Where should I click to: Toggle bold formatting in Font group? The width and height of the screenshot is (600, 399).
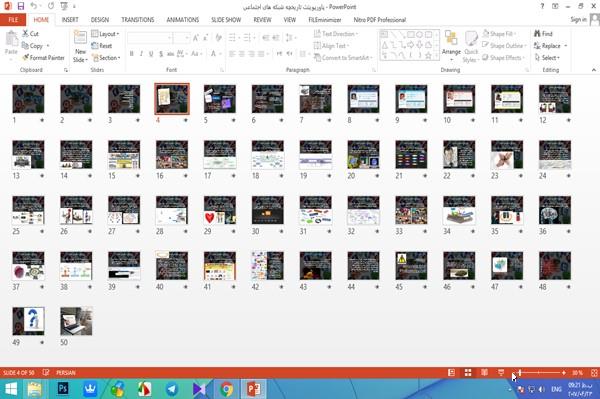[132, 54]
